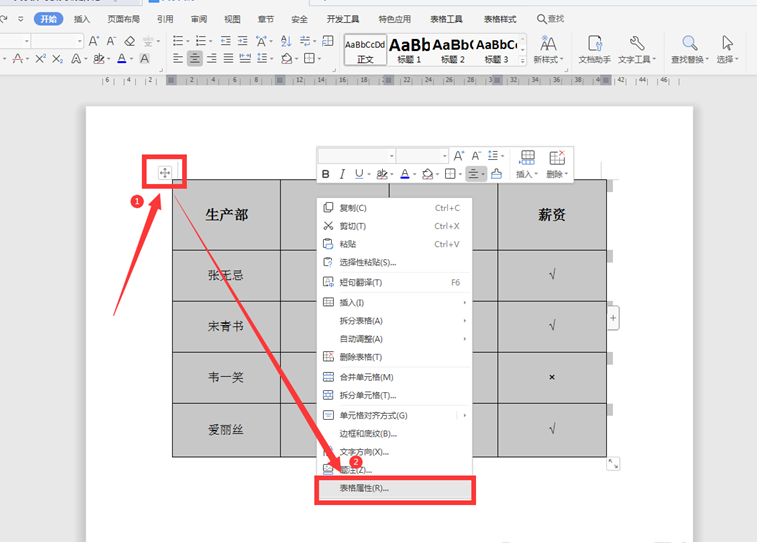Viewport: 757px width, 543px height.
Task: Click the table header cell 薪资
Action: [552, 215]
